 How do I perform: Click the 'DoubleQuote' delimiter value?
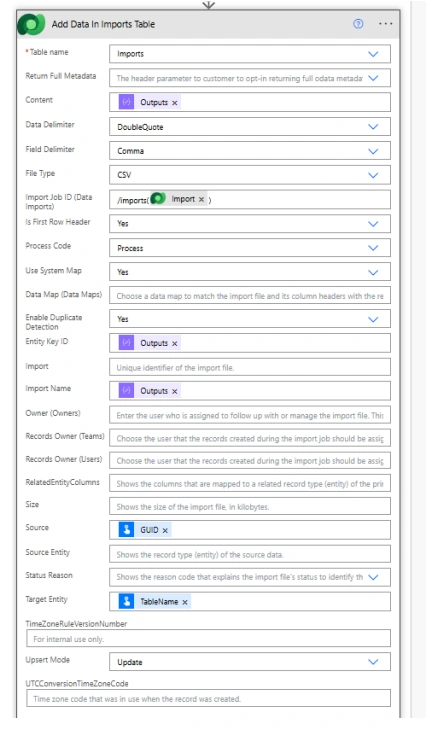pyautogui.click(x=140, y=127)
